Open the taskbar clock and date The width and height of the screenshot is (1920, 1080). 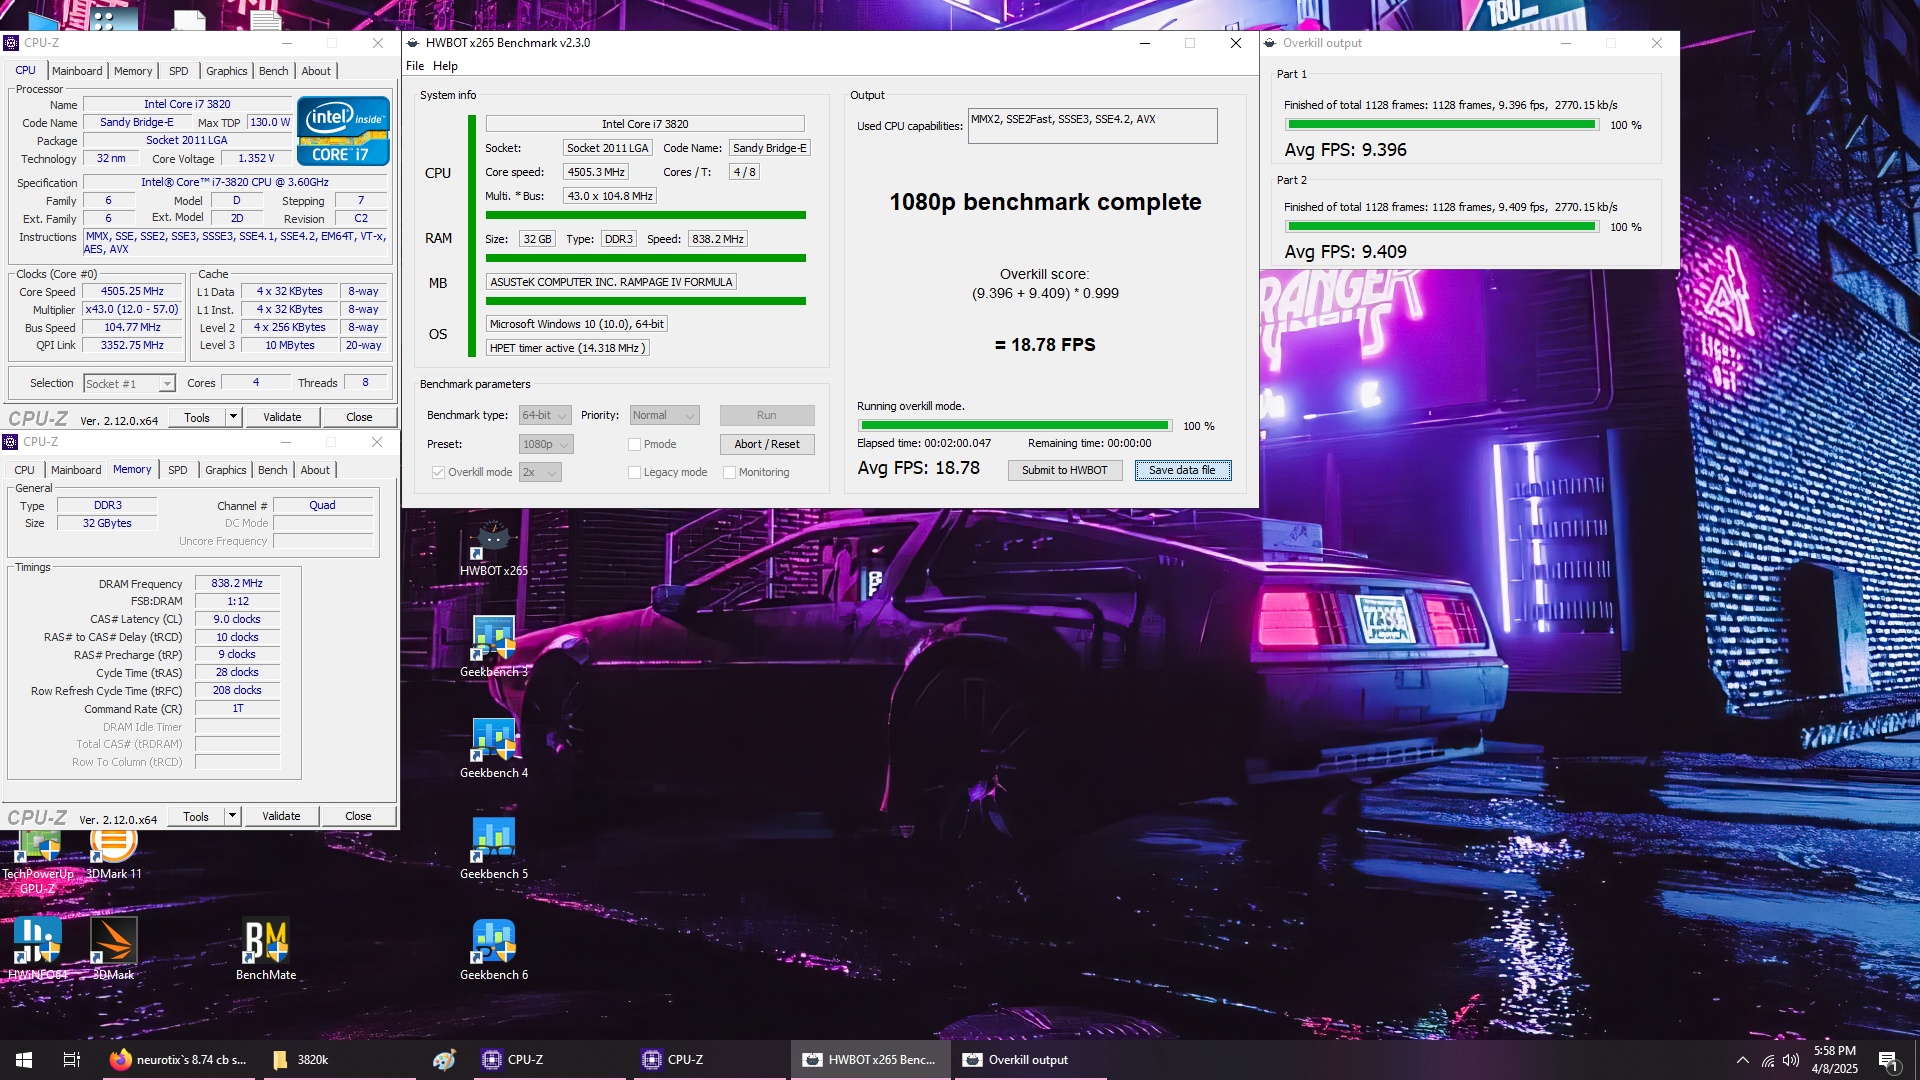1834,1060
